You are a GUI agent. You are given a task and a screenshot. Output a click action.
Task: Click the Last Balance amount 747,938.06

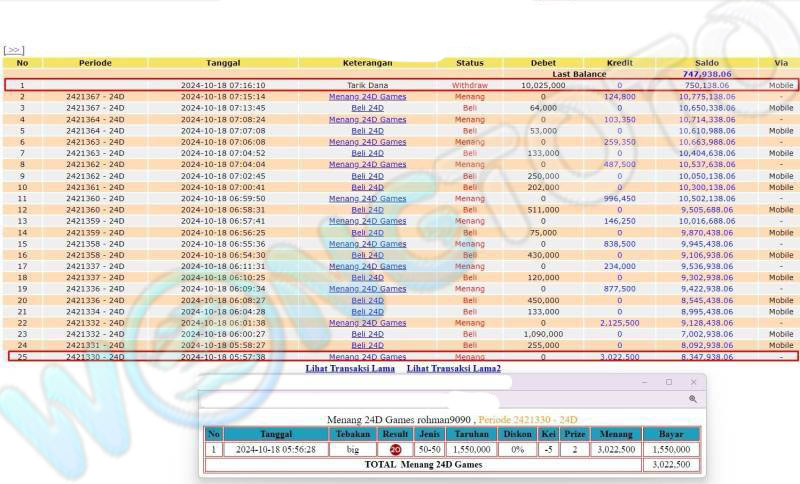[707, 74]
